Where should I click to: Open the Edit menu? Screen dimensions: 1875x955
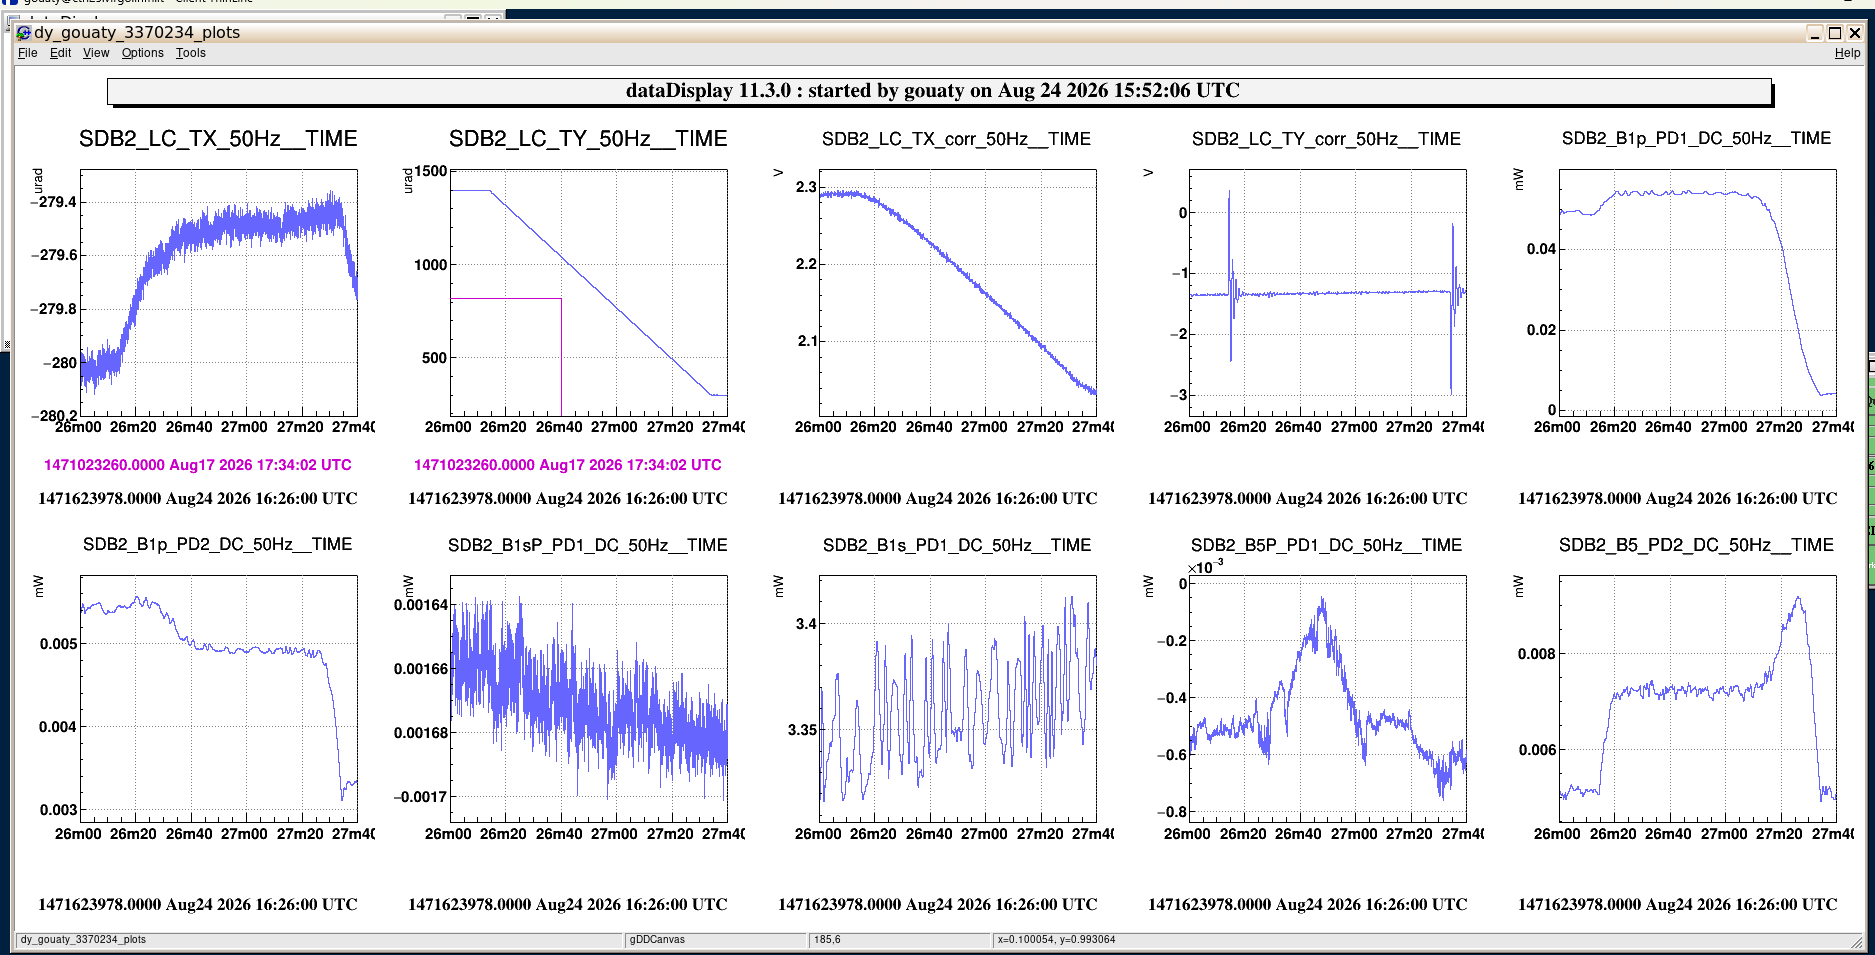(60, 53)
